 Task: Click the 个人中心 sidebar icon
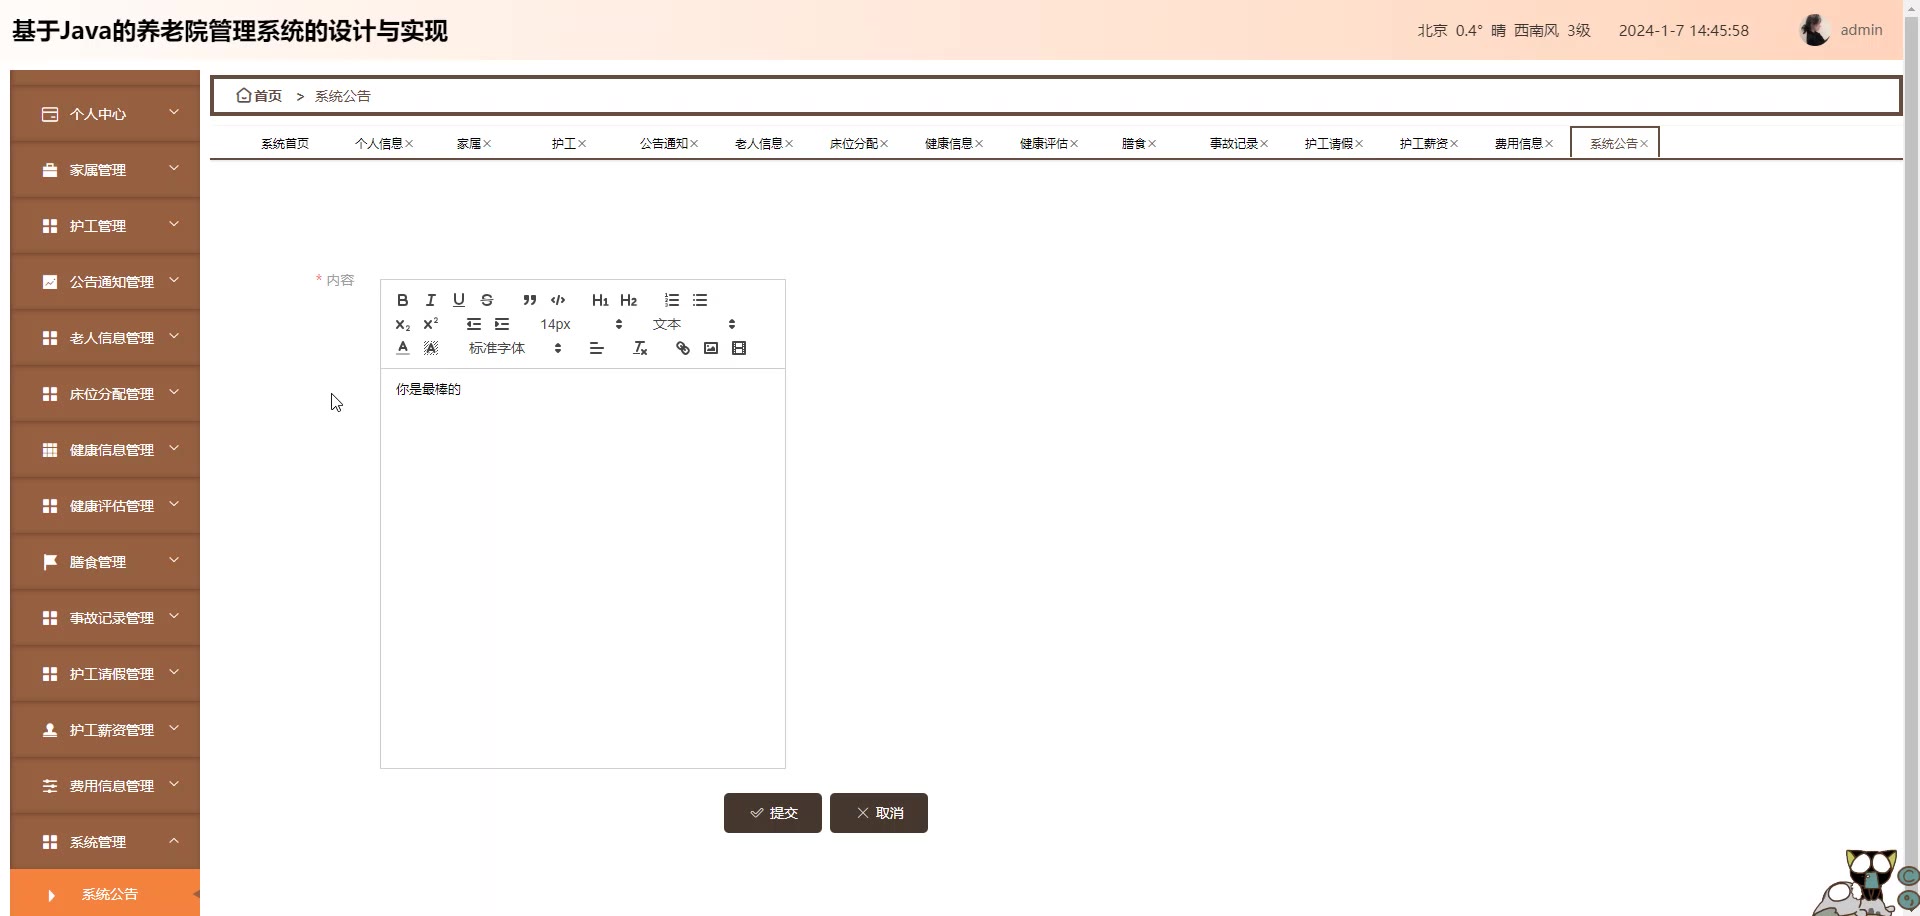(50, 114)
